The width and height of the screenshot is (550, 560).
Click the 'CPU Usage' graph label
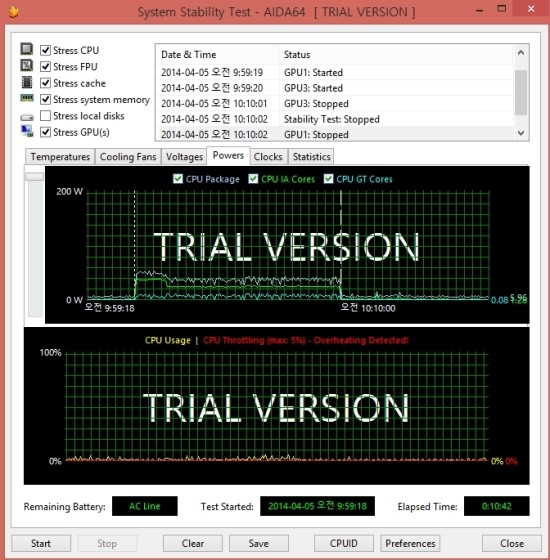(x=168, y=340)
